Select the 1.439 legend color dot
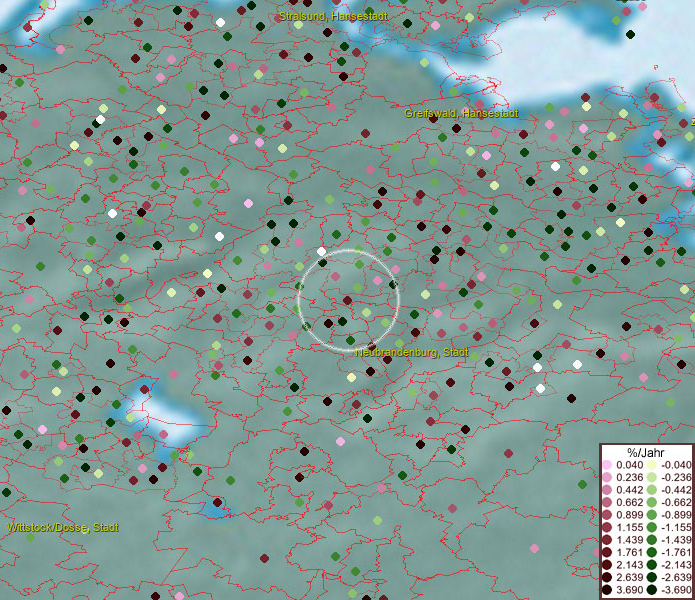The height and width of the screenshot is (600, 695). [x=607, y=540]
